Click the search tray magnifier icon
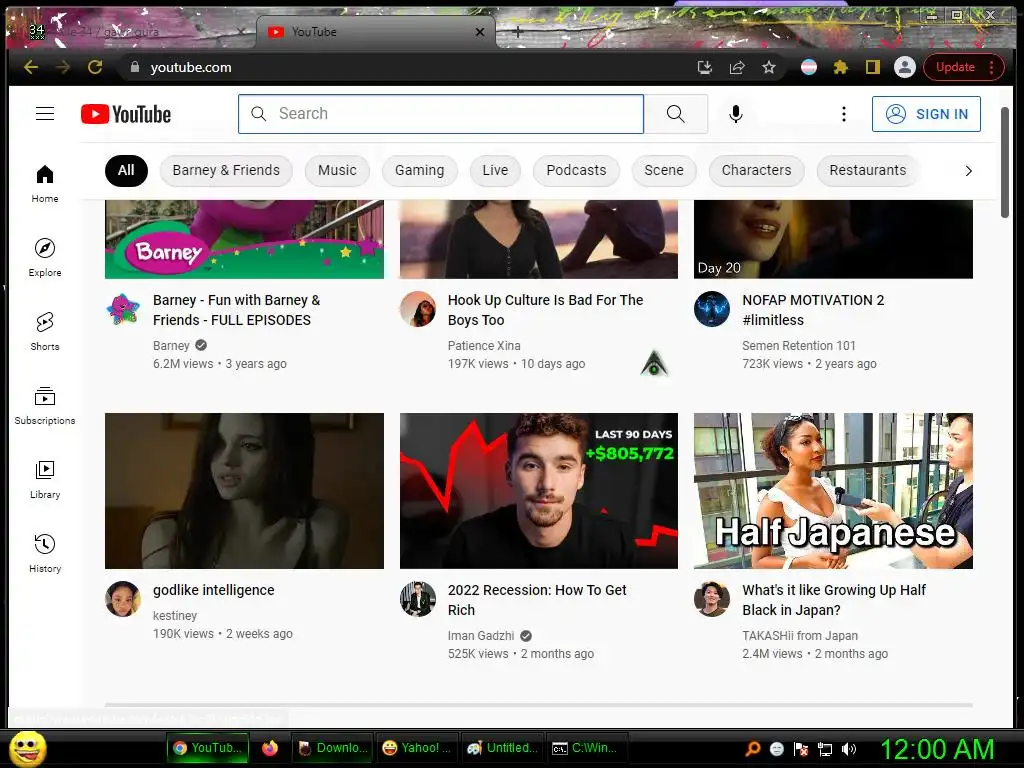1024x768 pixels. [752, 749]
